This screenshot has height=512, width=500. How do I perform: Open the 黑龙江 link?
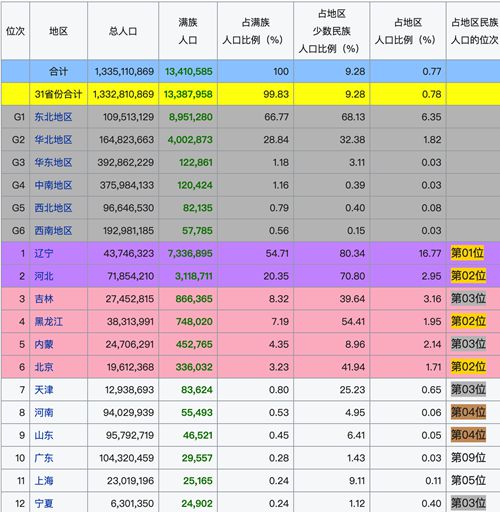(49, 322)
